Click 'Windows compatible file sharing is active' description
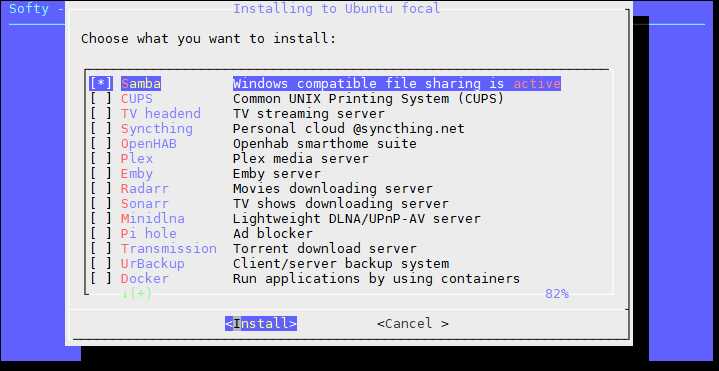Image resolution: width=719 pixels, height=371 pixels. click(397, 83)
